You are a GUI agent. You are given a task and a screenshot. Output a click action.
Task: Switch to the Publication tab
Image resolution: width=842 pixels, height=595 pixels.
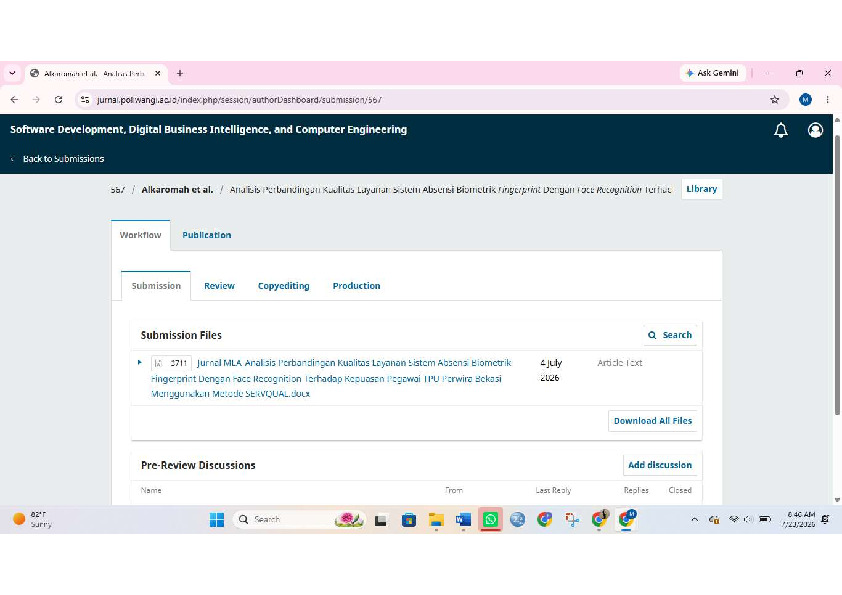pos(207,235)
